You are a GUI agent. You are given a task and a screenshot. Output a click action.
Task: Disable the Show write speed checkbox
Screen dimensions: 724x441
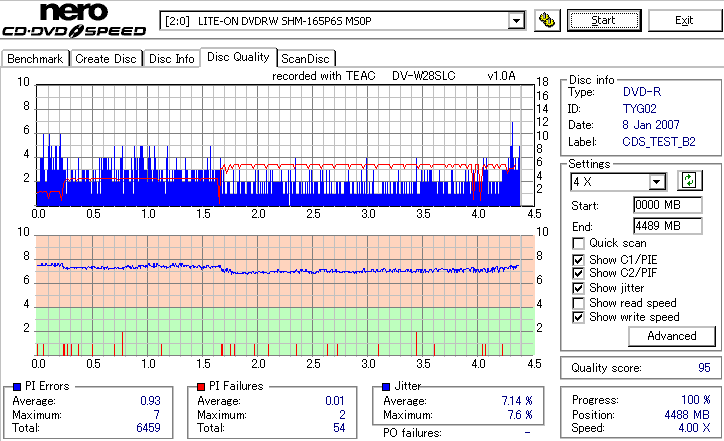coord(578,317)
